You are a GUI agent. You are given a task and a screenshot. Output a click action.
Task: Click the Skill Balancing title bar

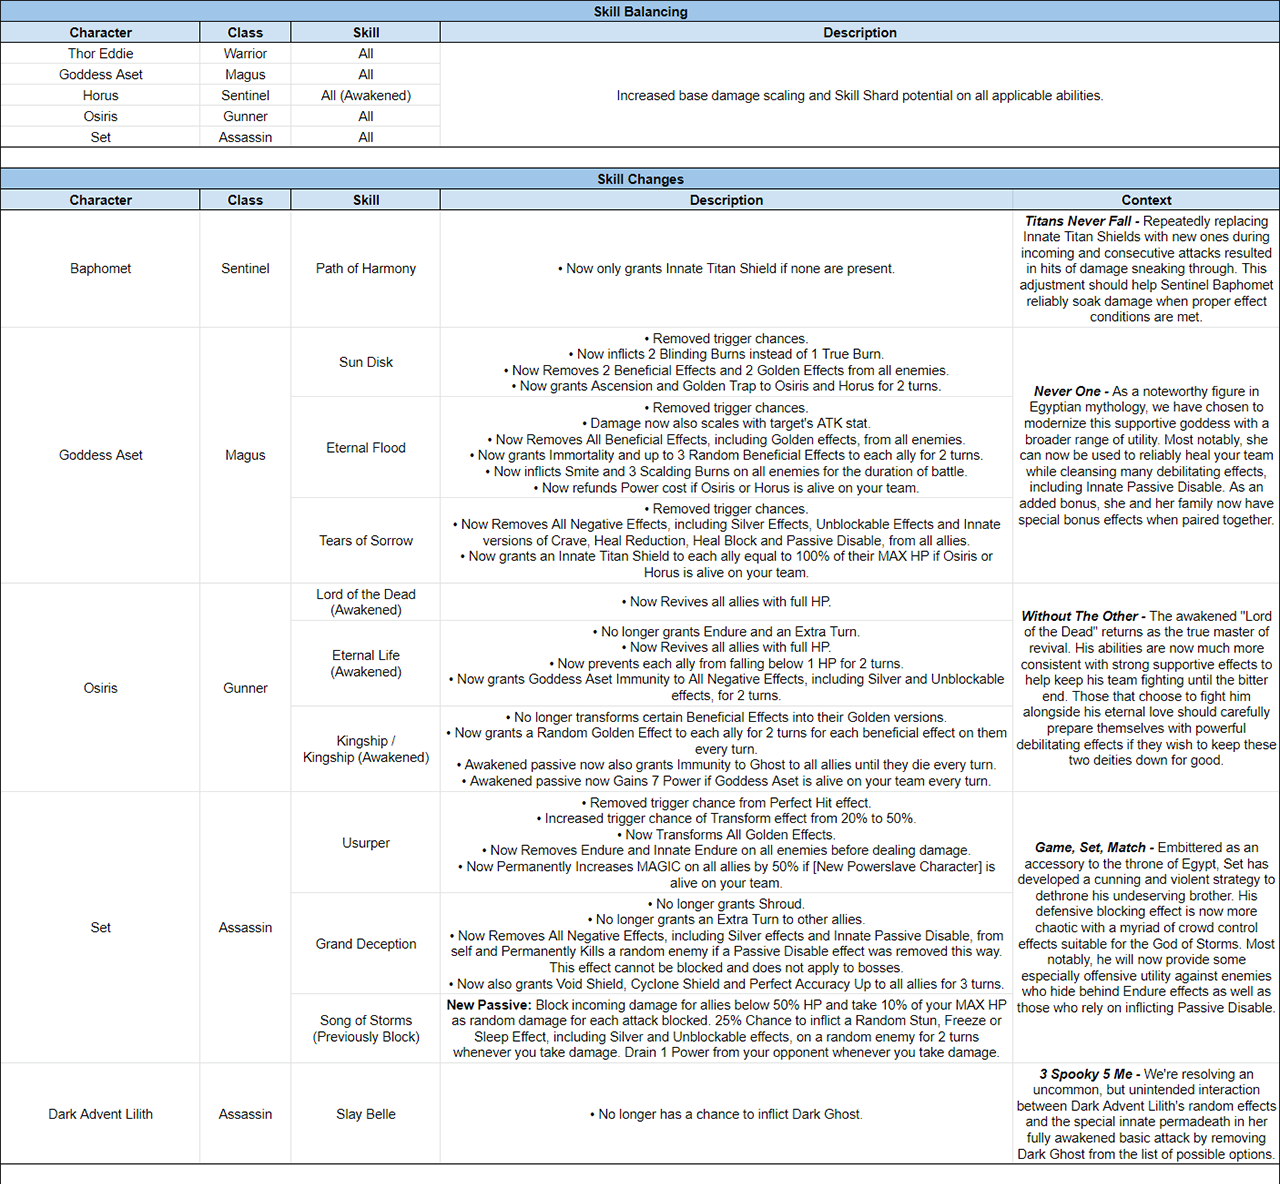(x=640, y=12)
